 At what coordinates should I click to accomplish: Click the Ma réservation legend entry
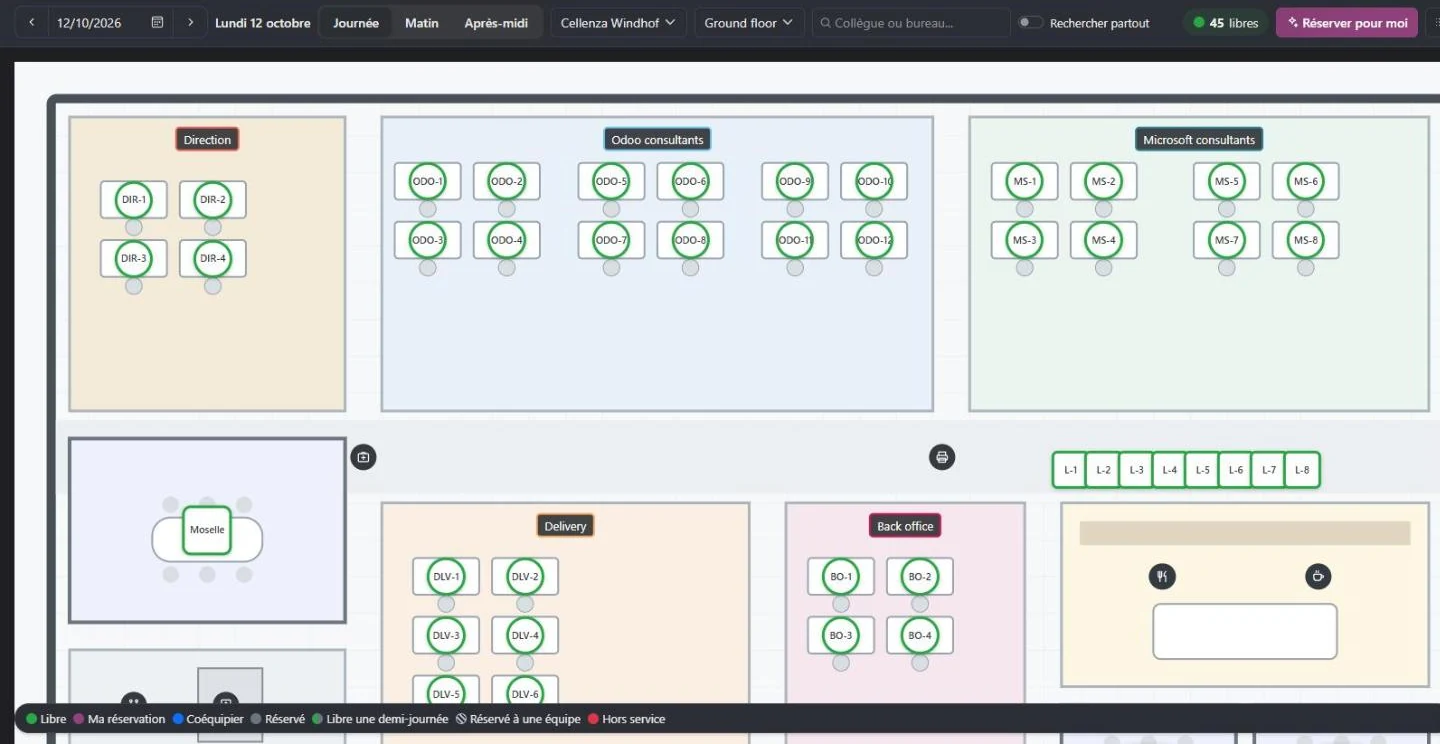tap(119, 719)
